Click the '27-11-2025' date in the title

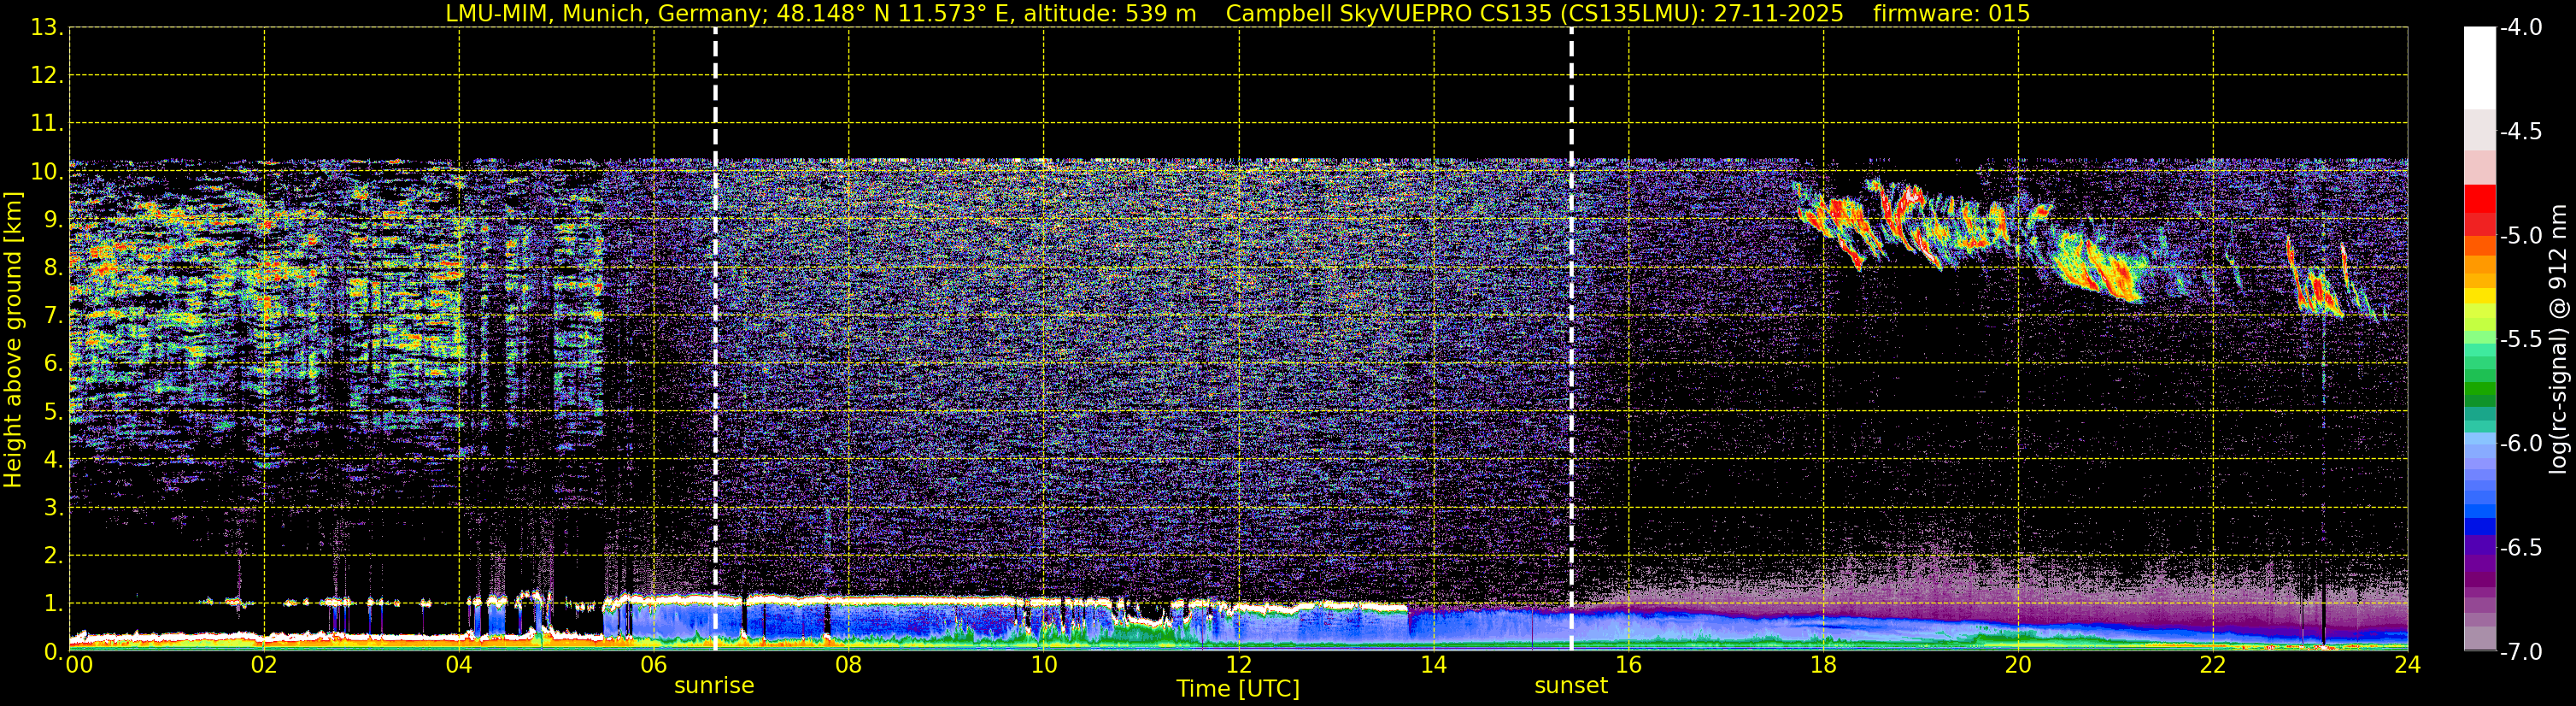tap(1779, 14)
